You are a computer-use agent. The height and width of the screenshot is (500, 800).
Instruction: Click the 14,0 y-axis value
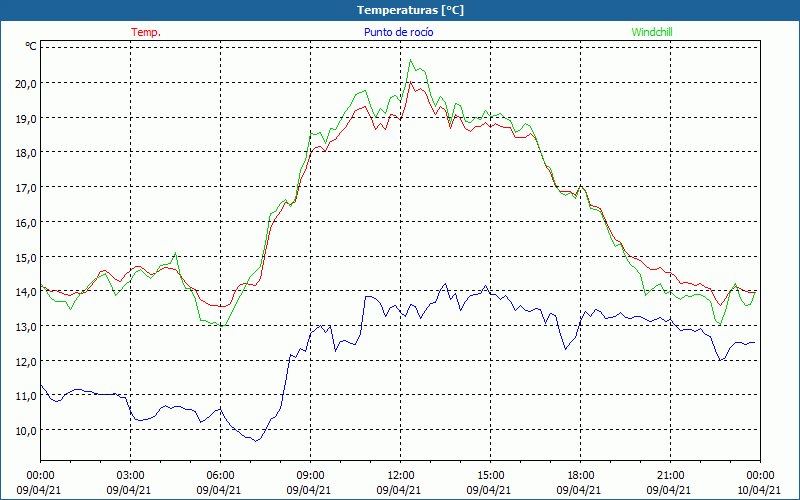point(26,292)
